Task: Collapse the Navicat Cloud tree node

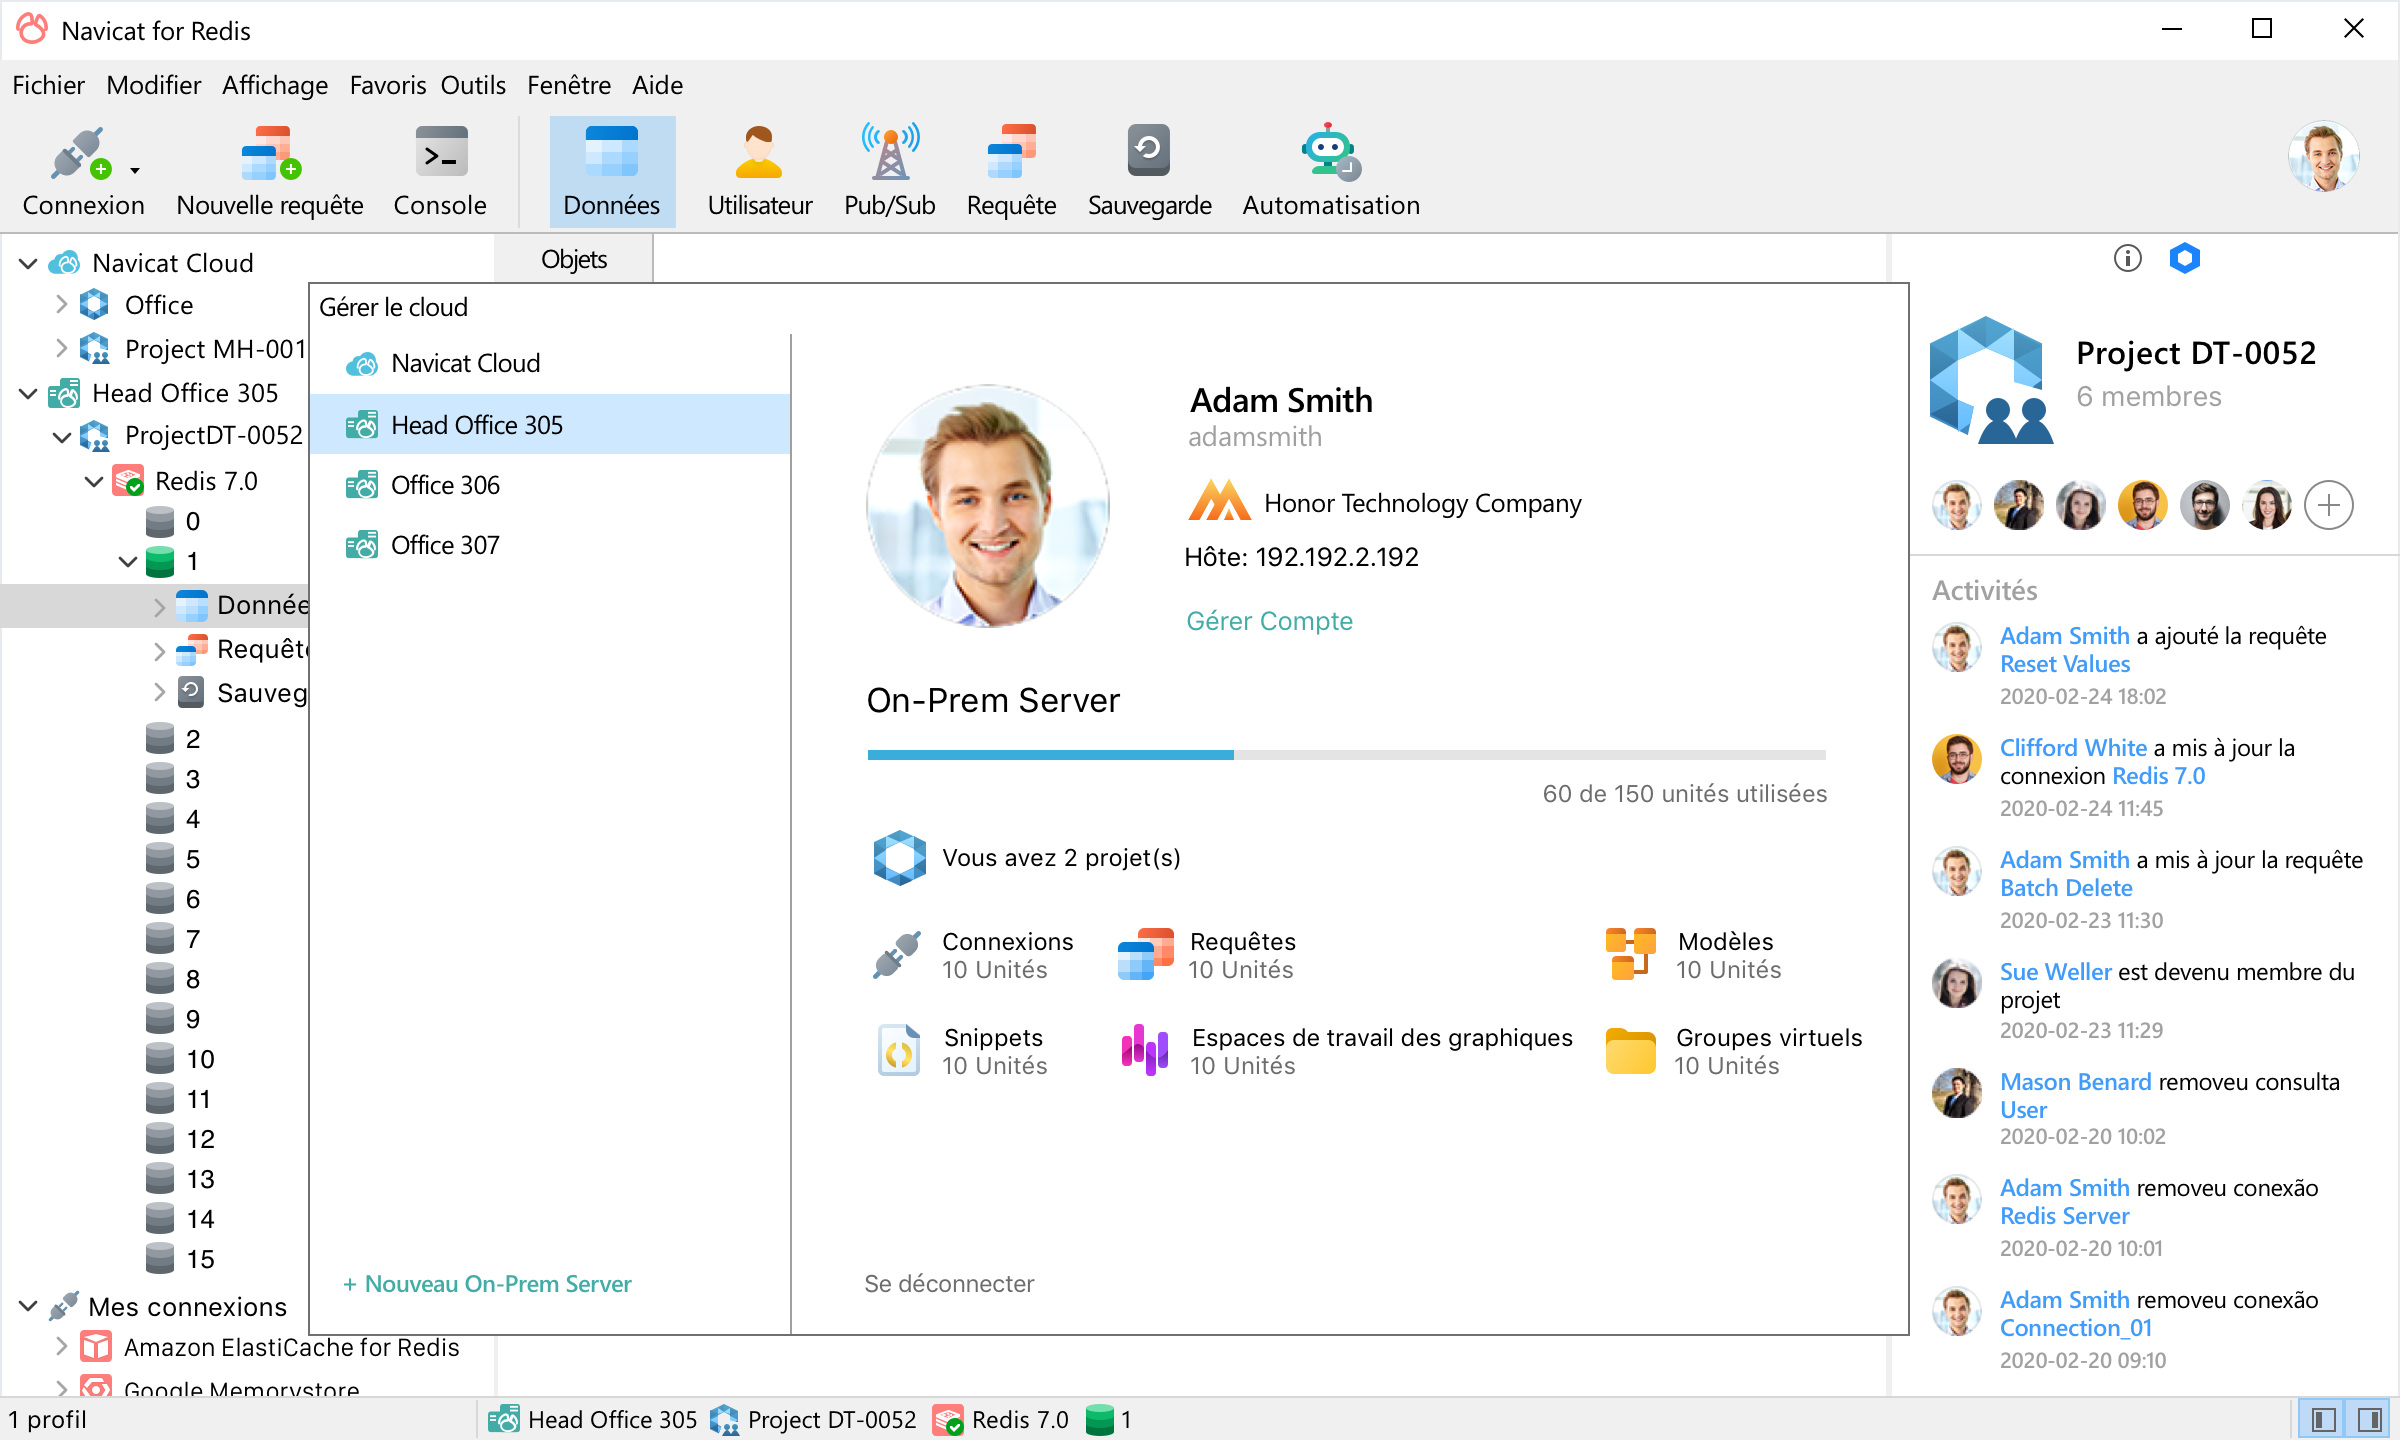Action: (28, 263)
